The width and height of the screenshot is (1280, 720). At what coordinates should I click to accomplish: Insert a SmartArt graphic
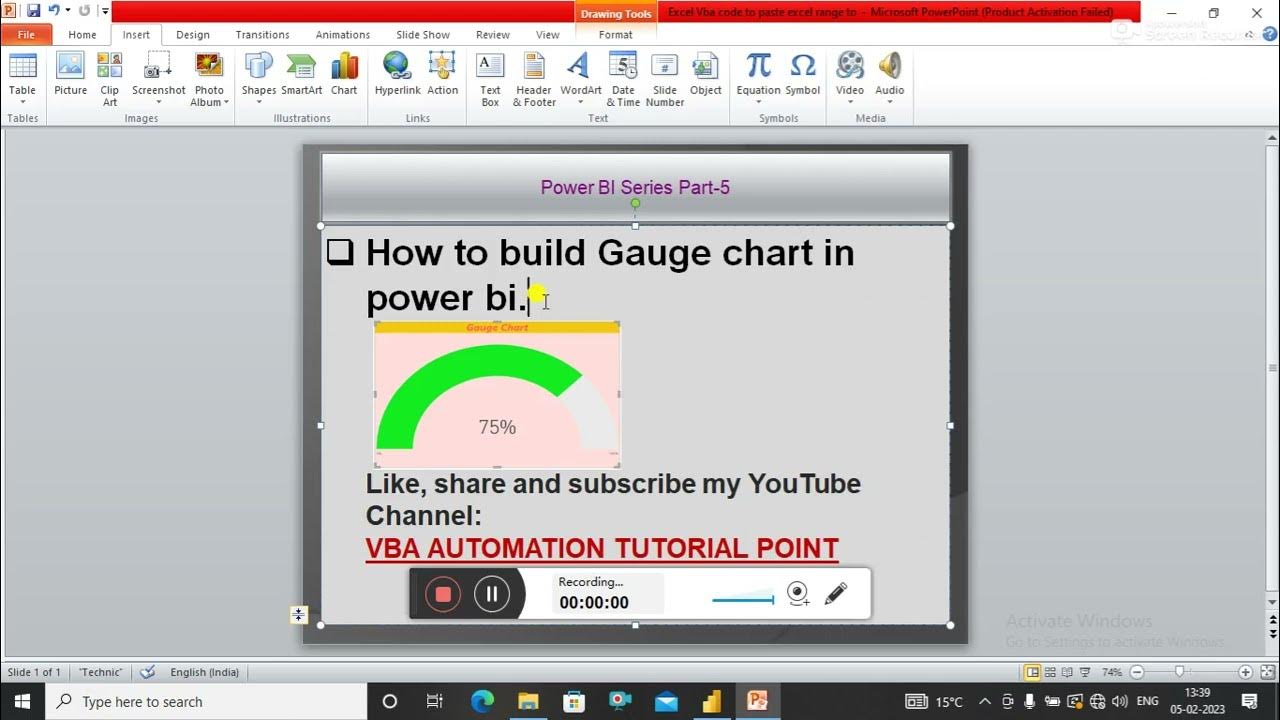tap(301, 75)
